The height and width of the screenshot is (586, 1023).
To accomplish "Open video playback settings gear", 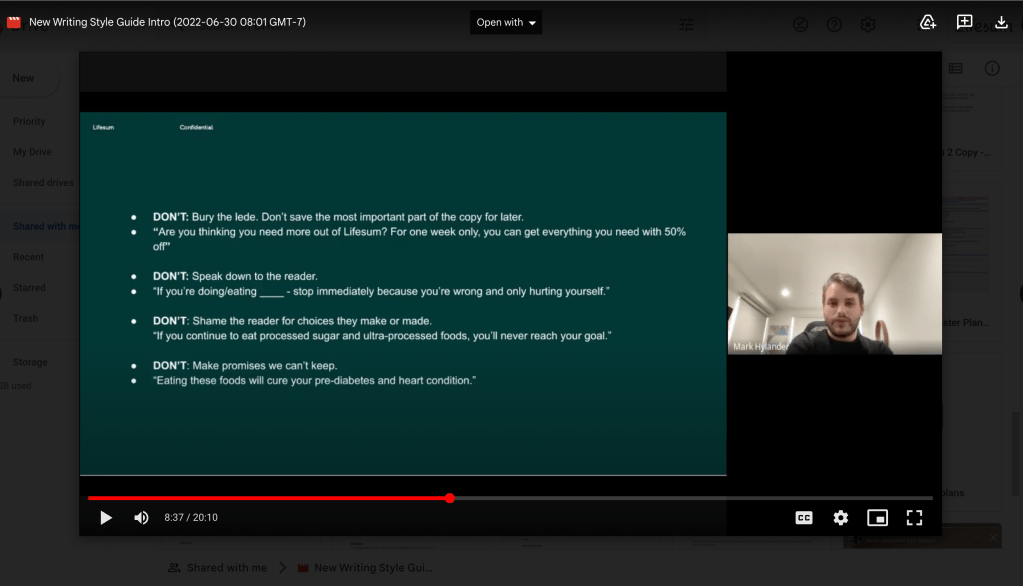I will coord(840,517).
